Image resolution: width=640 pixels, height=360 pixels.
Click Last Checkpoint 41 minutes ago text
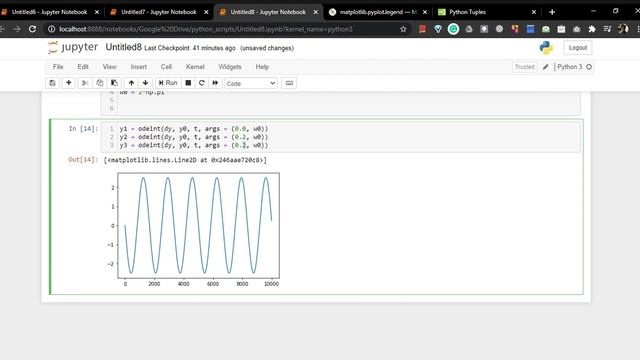[x=190, y=48]
